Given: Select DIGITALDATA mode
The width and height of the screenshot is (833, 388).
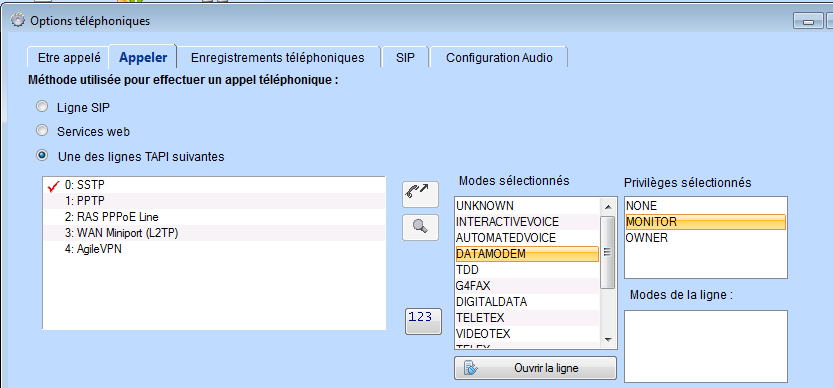Looking at the screenshot, I should (x=527, y=302).
